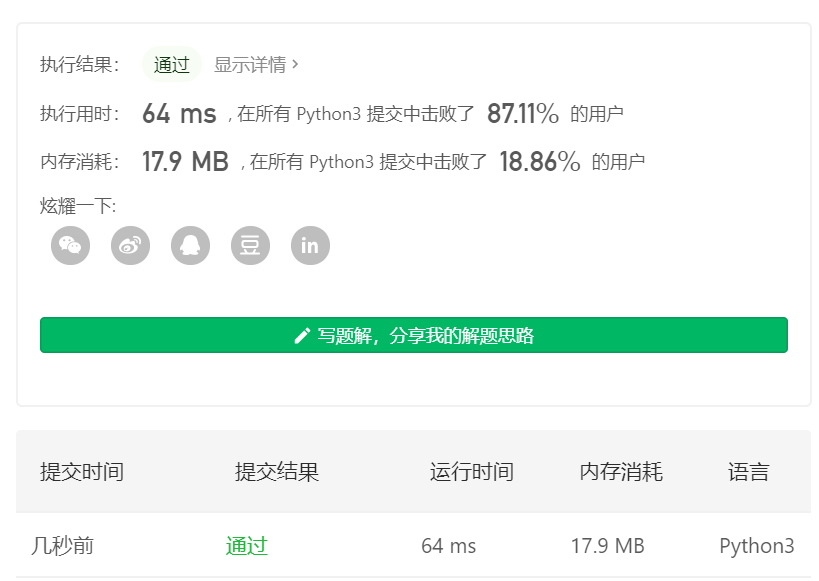Share result via LinkedIn icon

click(310, 246)
